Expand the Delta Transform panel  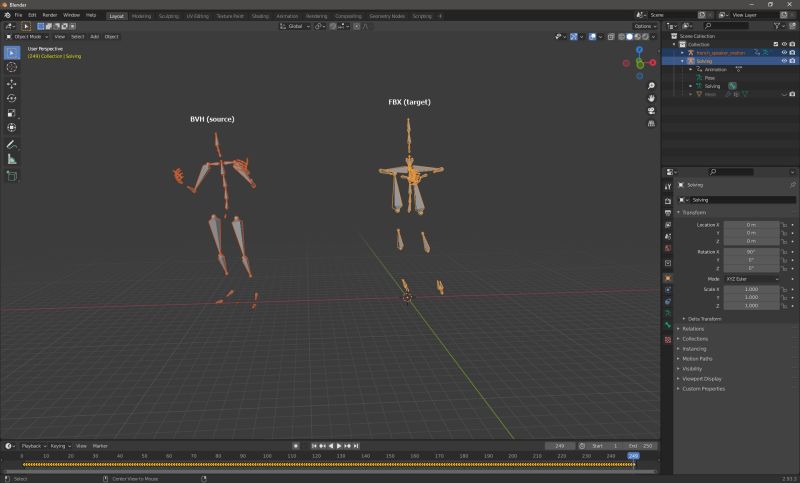point(704,319)
